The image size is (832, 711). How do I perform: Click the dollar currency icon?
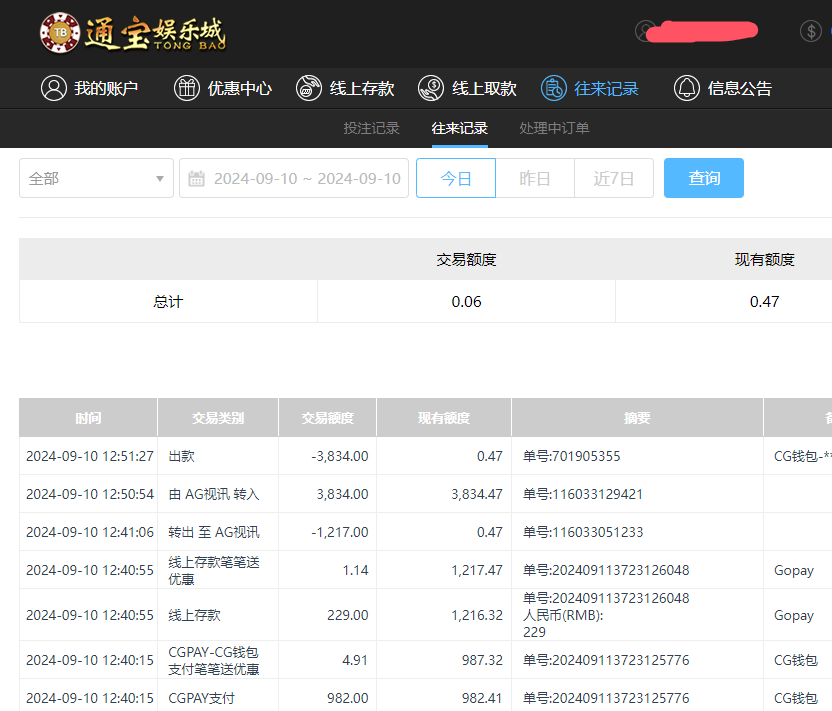[810, 31]
